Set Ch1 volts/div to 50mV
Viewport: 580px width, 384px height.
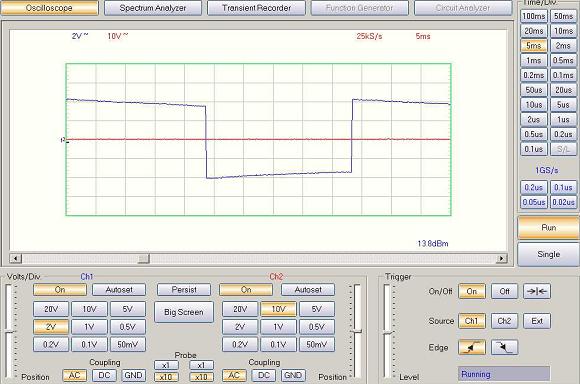tap(128, 344)
